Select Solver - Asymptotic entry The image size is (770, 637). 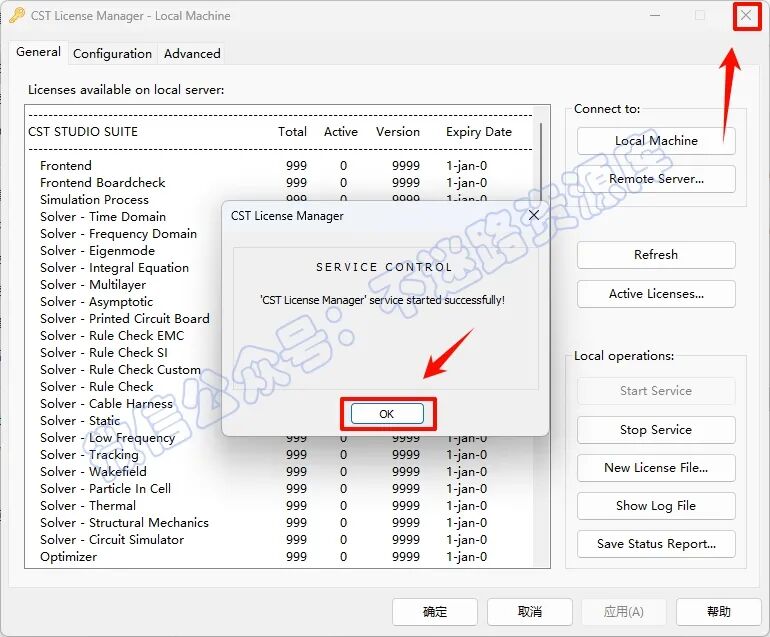(96, 302)
